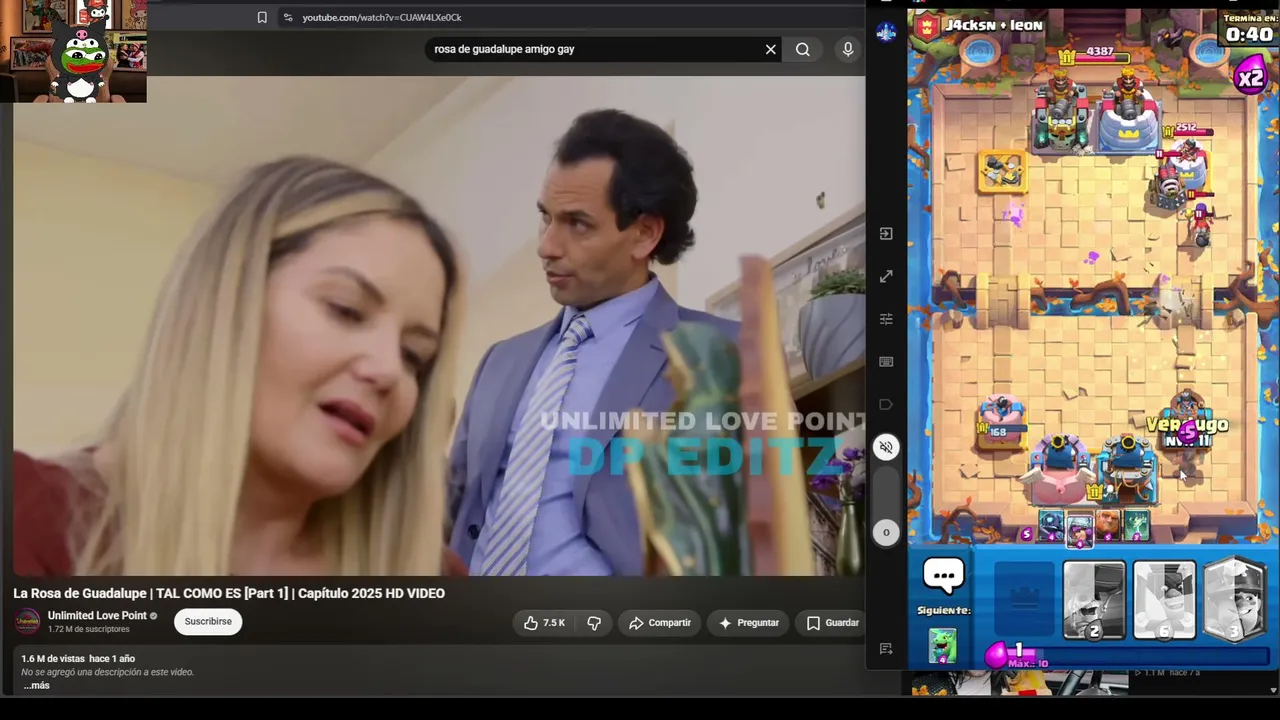Open the Unlimited Love Point channel name link
This screenshot has height=720, width=1280.
(x=97, y=616)
